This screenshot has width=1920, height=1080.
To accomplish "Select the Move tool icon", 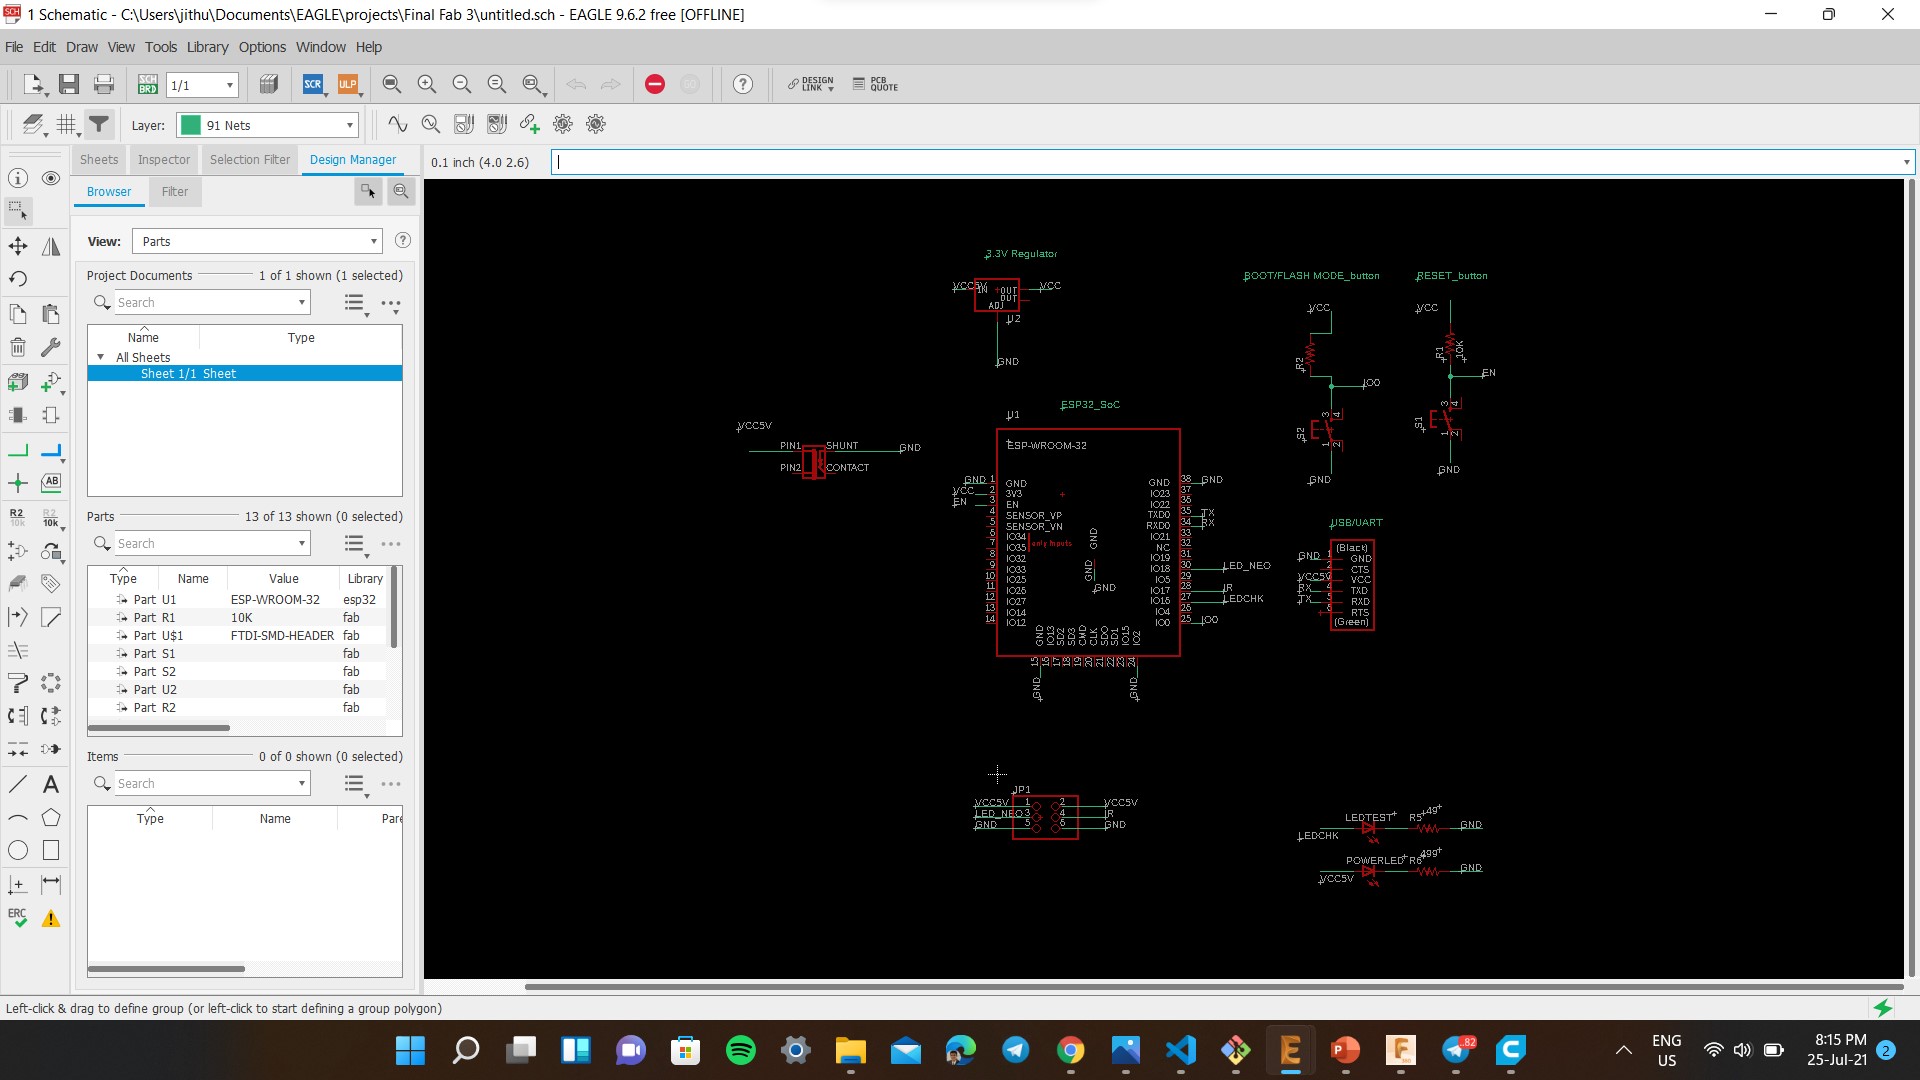I will coord(18,246).
